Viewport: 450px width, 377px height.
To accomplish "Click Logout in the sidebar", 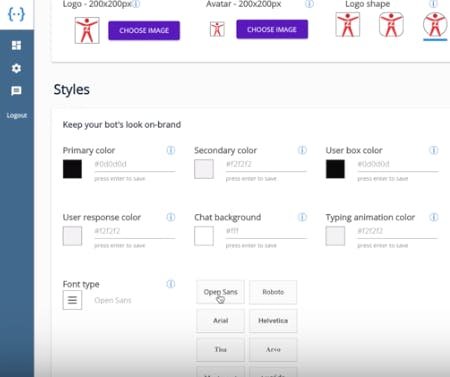I will [x=17, y=115].
